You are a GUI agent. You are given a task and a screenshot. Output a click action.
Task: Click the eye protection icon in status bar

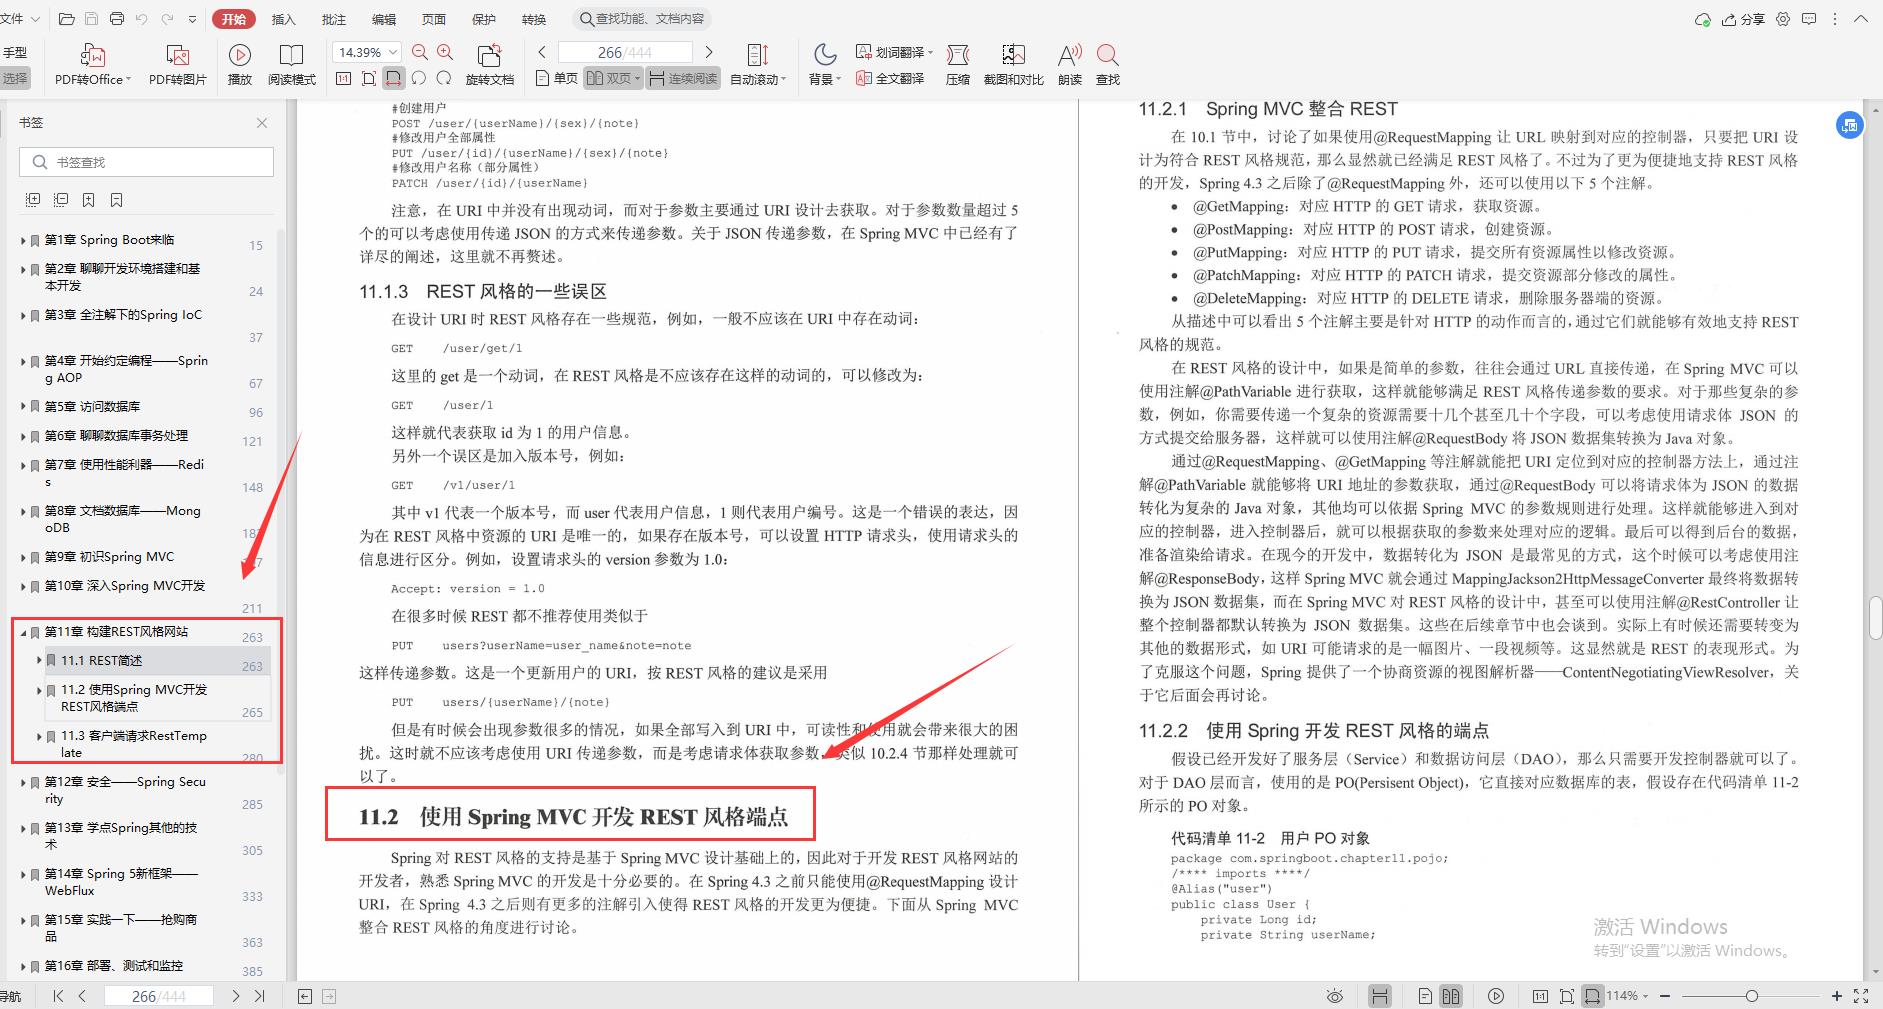[1334, 996]
